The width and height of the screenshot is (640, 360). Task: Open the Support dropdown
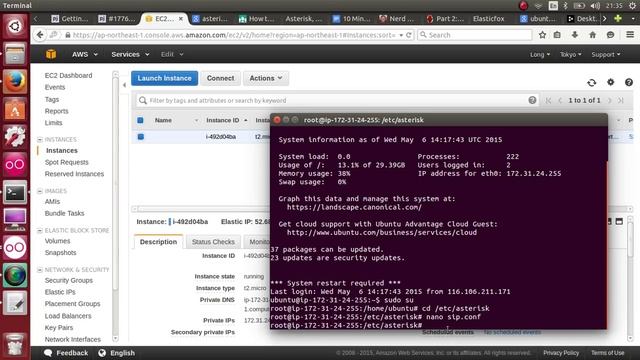(x=606, y=54)
